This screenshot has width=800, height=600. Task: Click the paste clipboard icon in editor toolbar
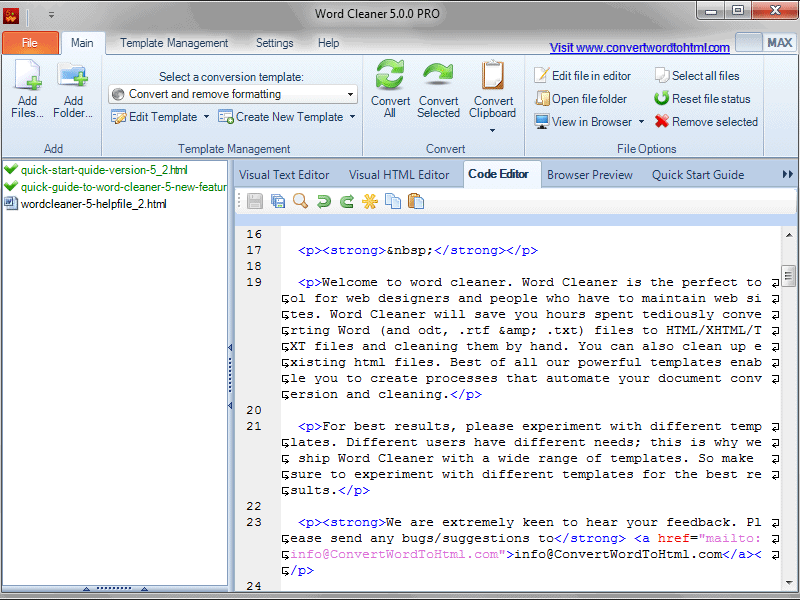[x=416, y=201]
